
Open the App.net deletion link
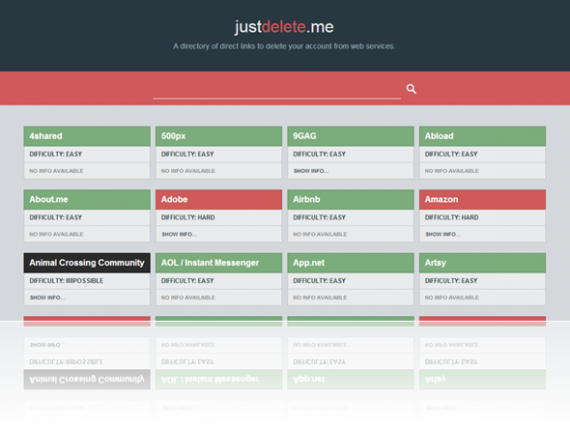point(350,263)
